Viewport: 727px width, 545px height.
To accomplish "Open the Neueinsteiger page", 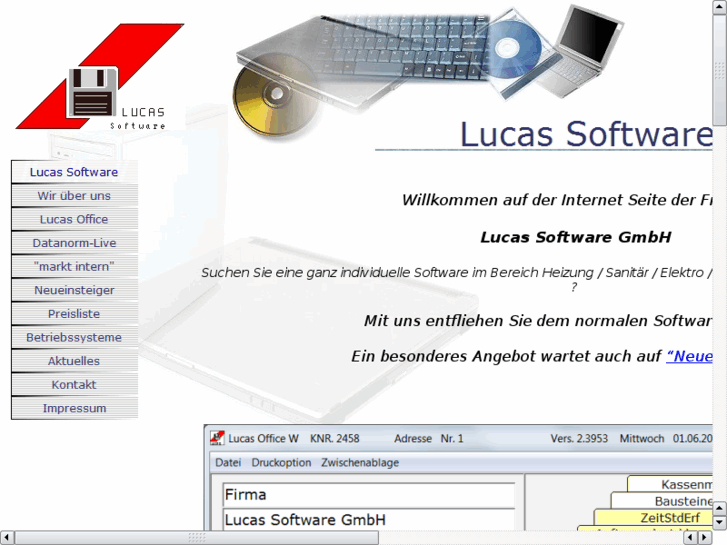I will pyautogui.click(x=74, y=290).
